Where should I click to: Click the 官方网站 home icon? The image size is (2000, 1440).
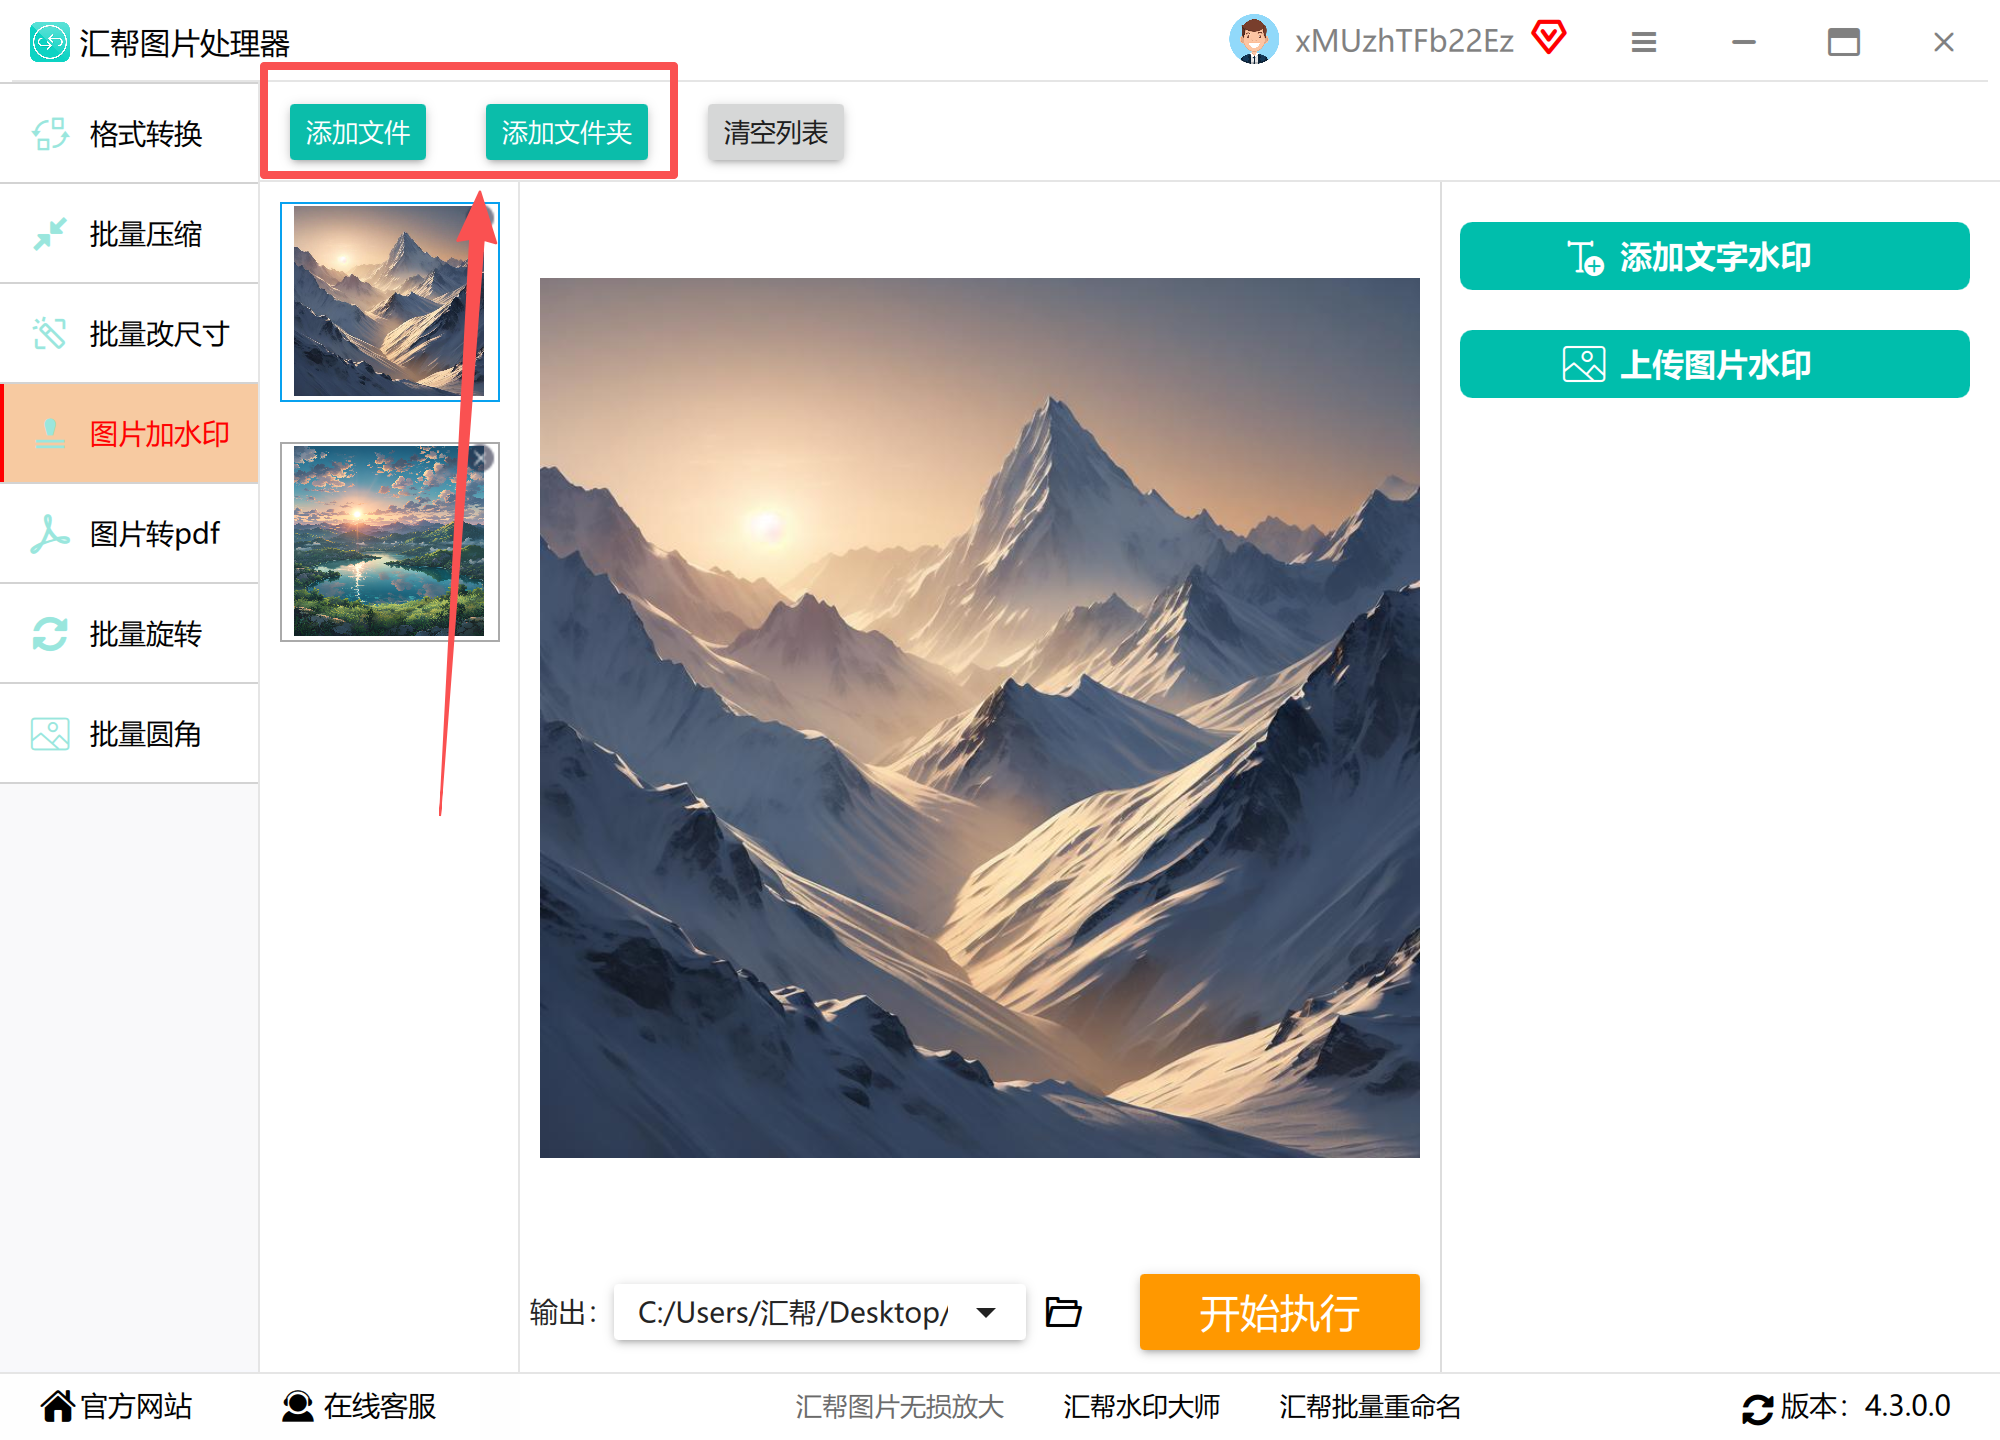[58, 1406]
